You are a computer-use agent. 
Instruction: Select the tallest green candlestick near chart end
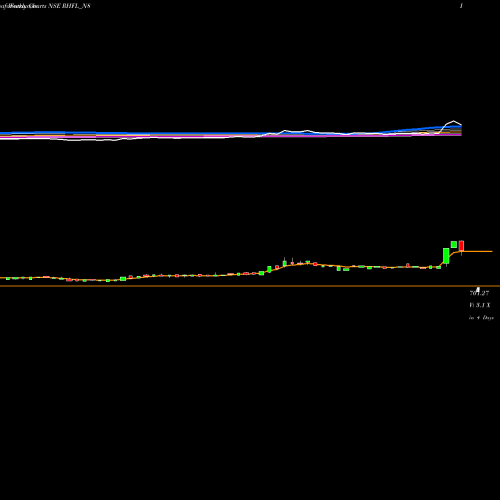coord(446,256)
